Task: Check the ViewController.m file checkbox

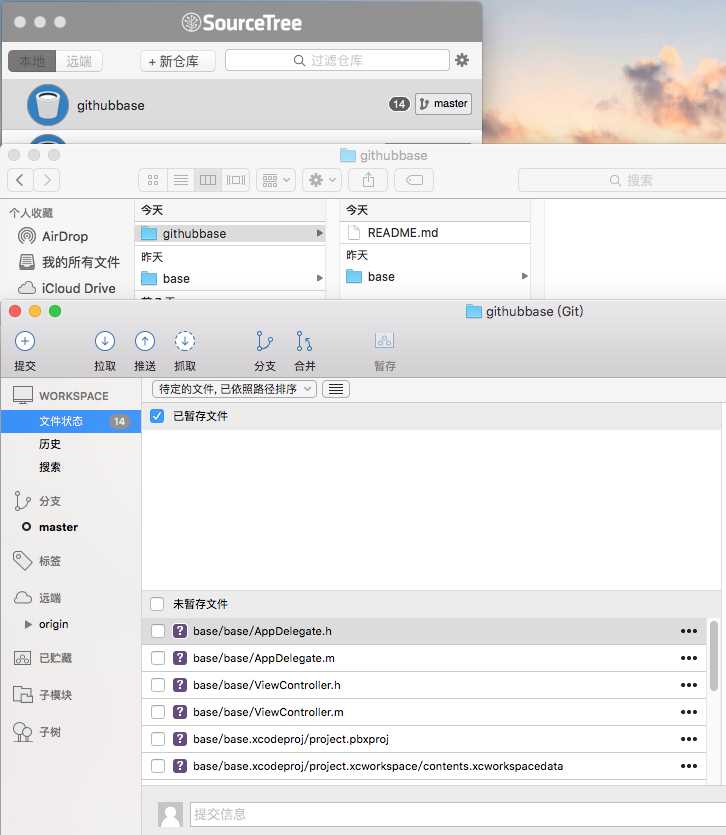Action: (158, 712)
